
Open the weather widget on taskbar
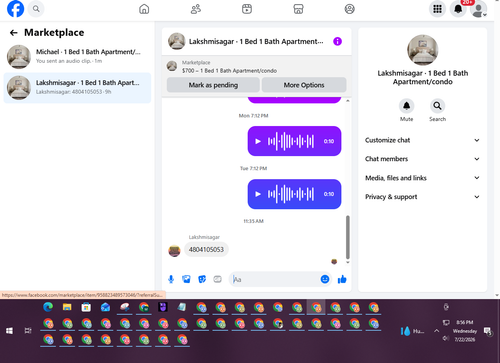tap(412, 331)
